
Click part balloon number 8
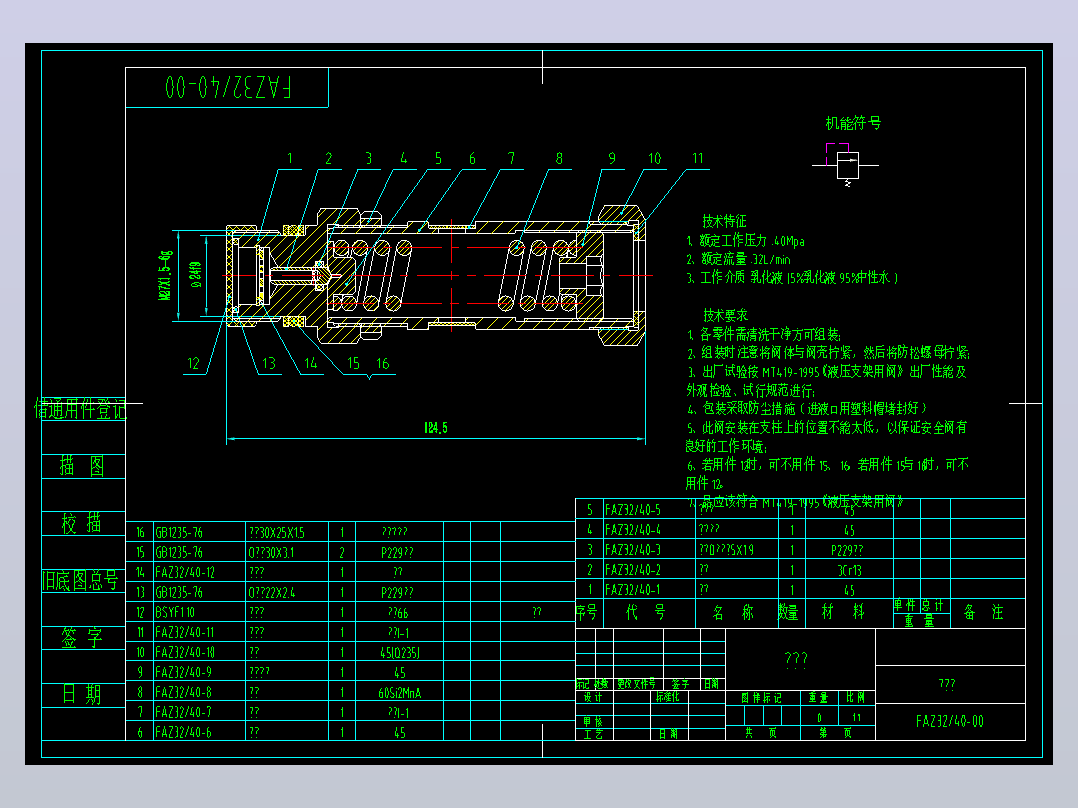click(559, 159)
